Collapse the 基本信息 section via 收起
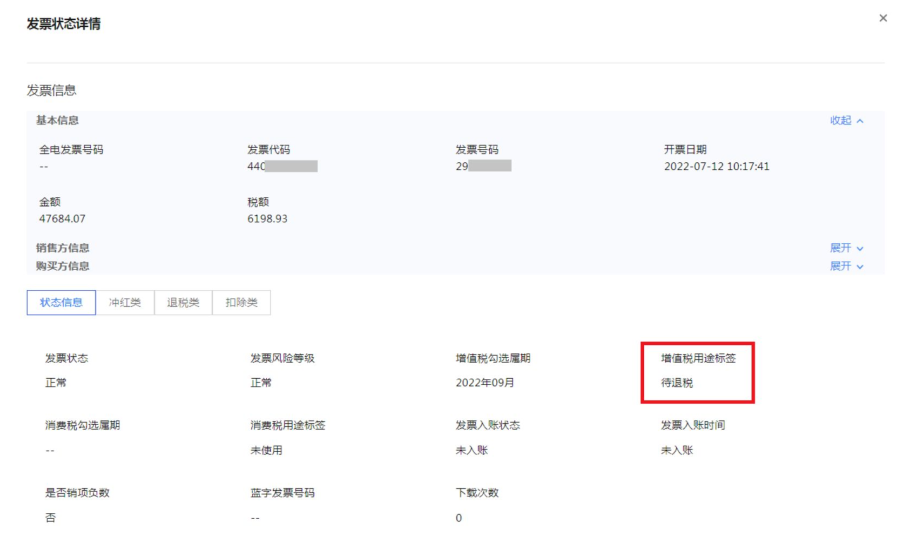 tap(846, 121)
